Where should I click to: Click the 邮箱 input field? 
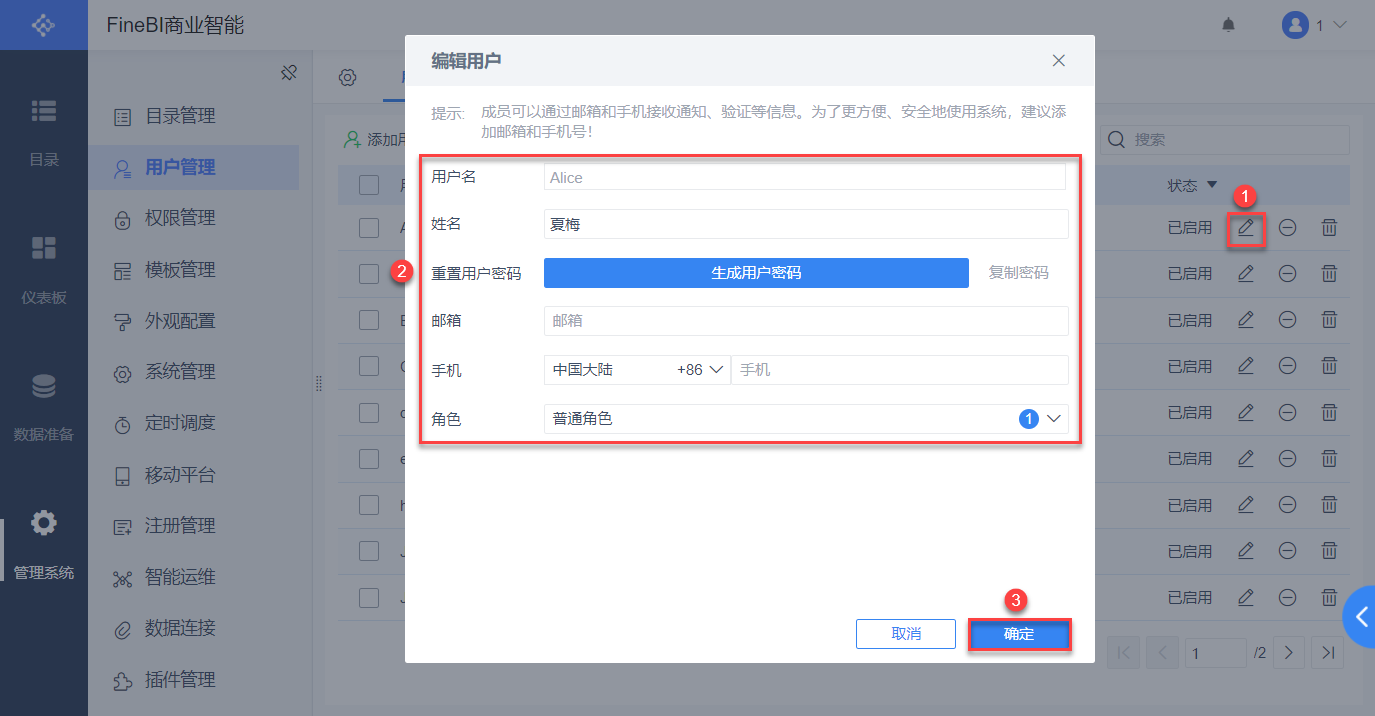[806, 321]
